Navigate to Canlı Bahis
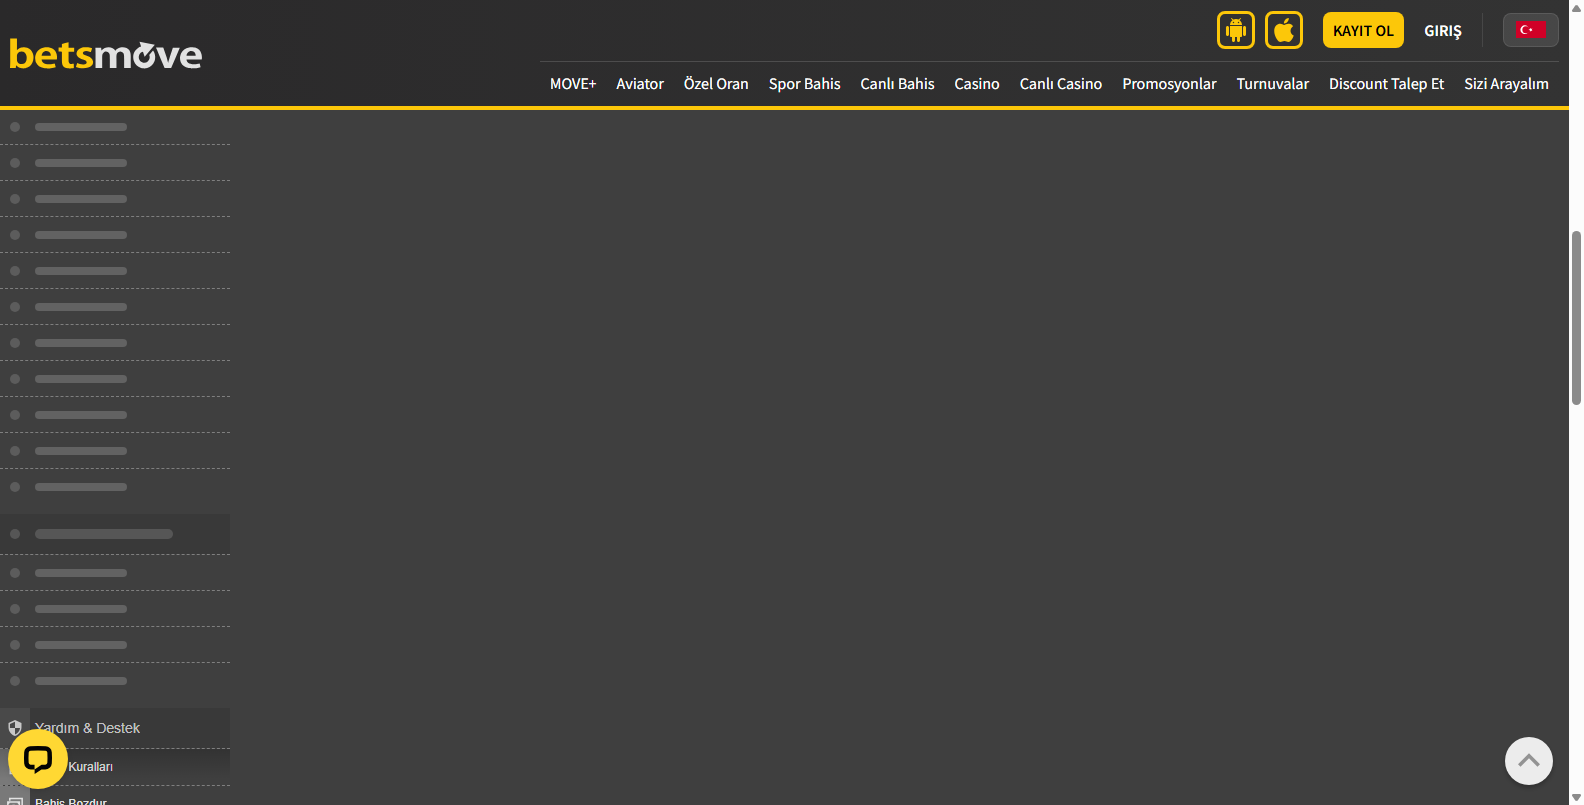Screen dimensions: 1584x805 (x=897, y=84)
